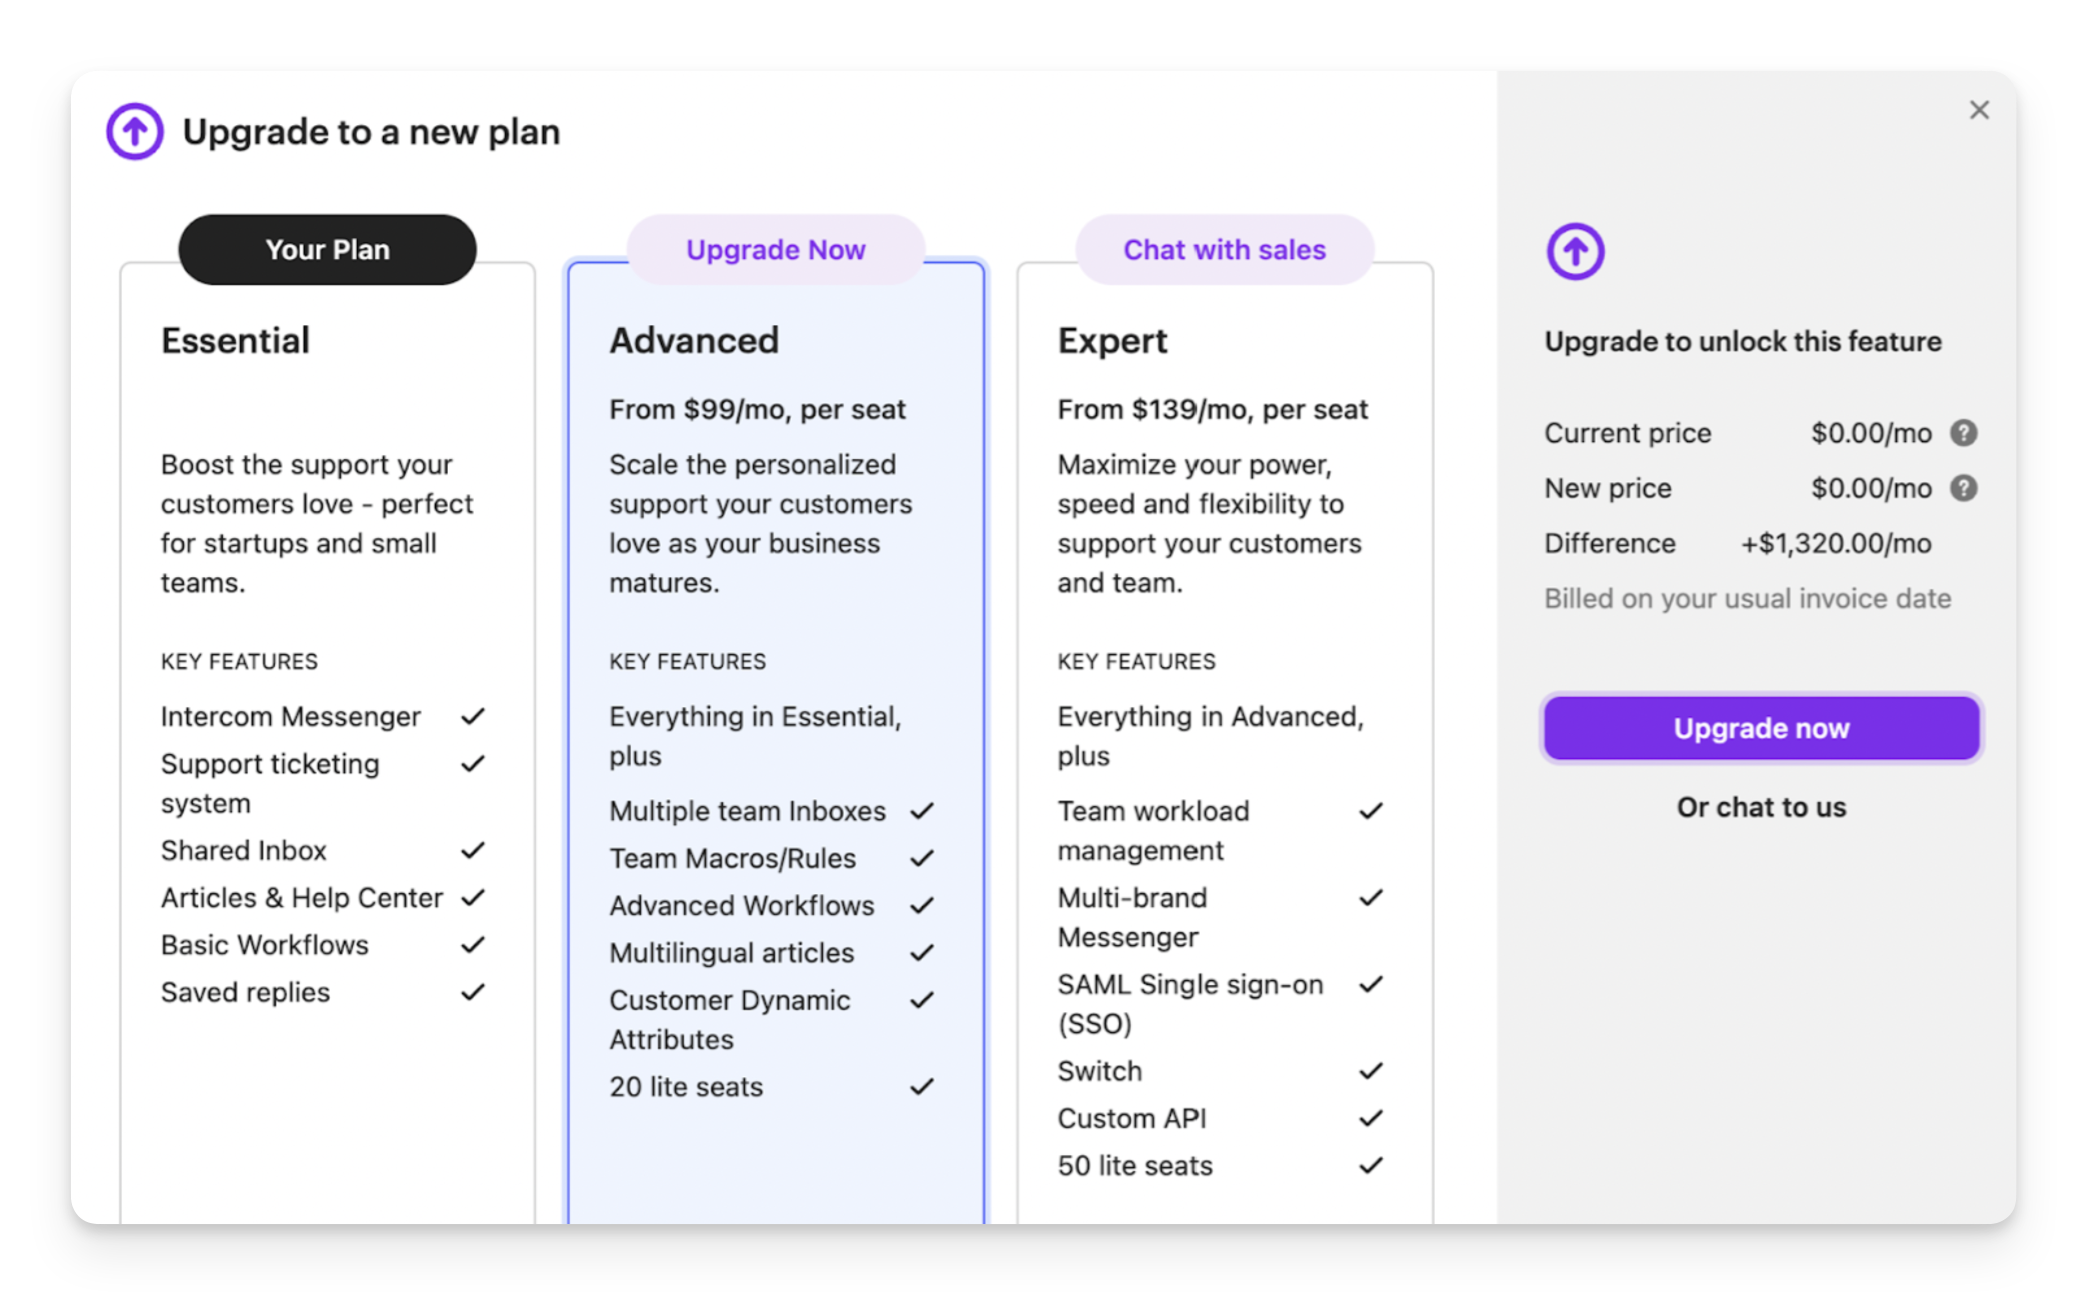Close the upgrade plan dialog
The image size is (2087, 1295).
point(1979,110)
